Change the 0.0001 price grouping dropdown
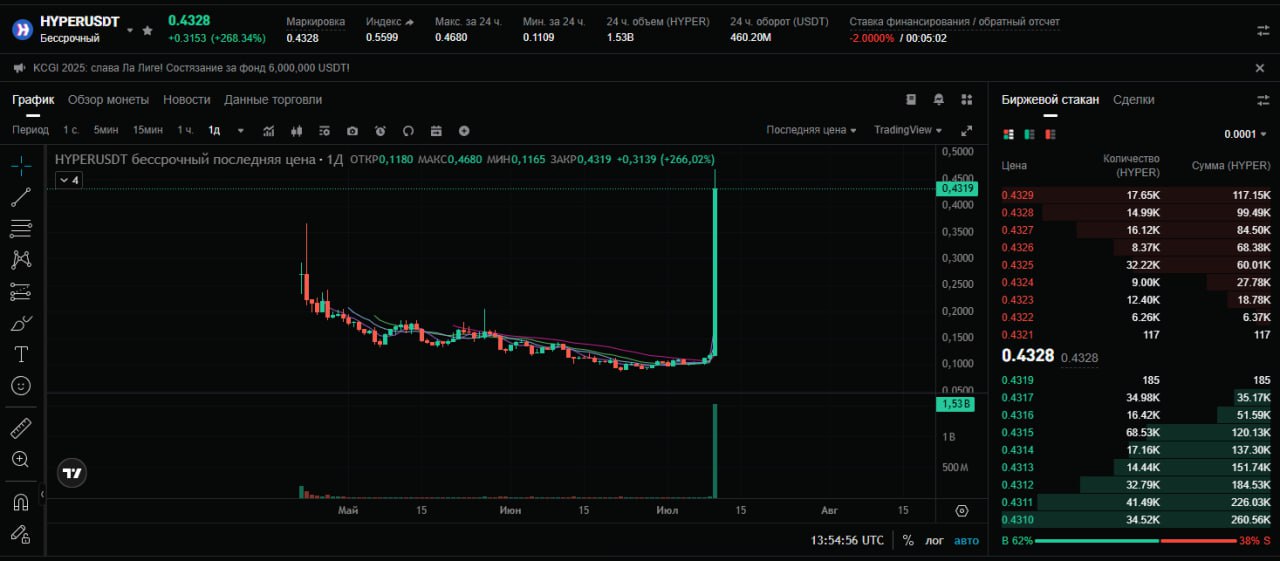Viewport: 1280px width, 561px height. (x=1245, y=134)
